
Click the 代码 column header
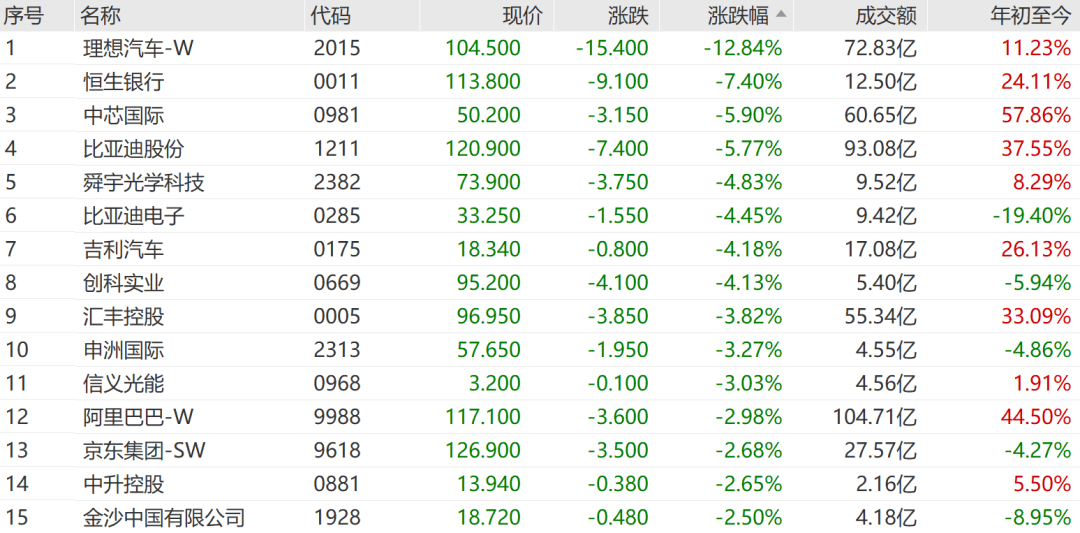tap(331, 16)
